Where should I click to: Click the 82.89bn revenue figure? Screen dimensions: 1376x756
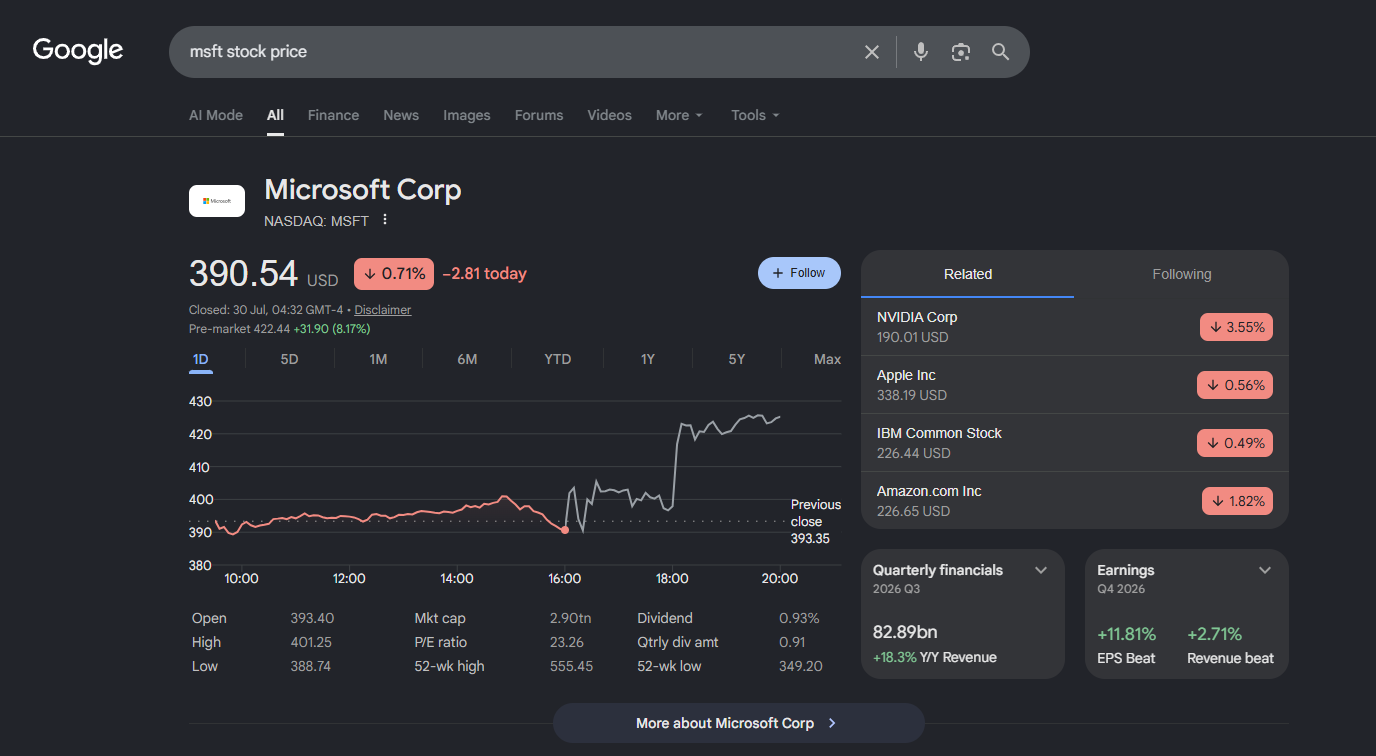[905, 633]
